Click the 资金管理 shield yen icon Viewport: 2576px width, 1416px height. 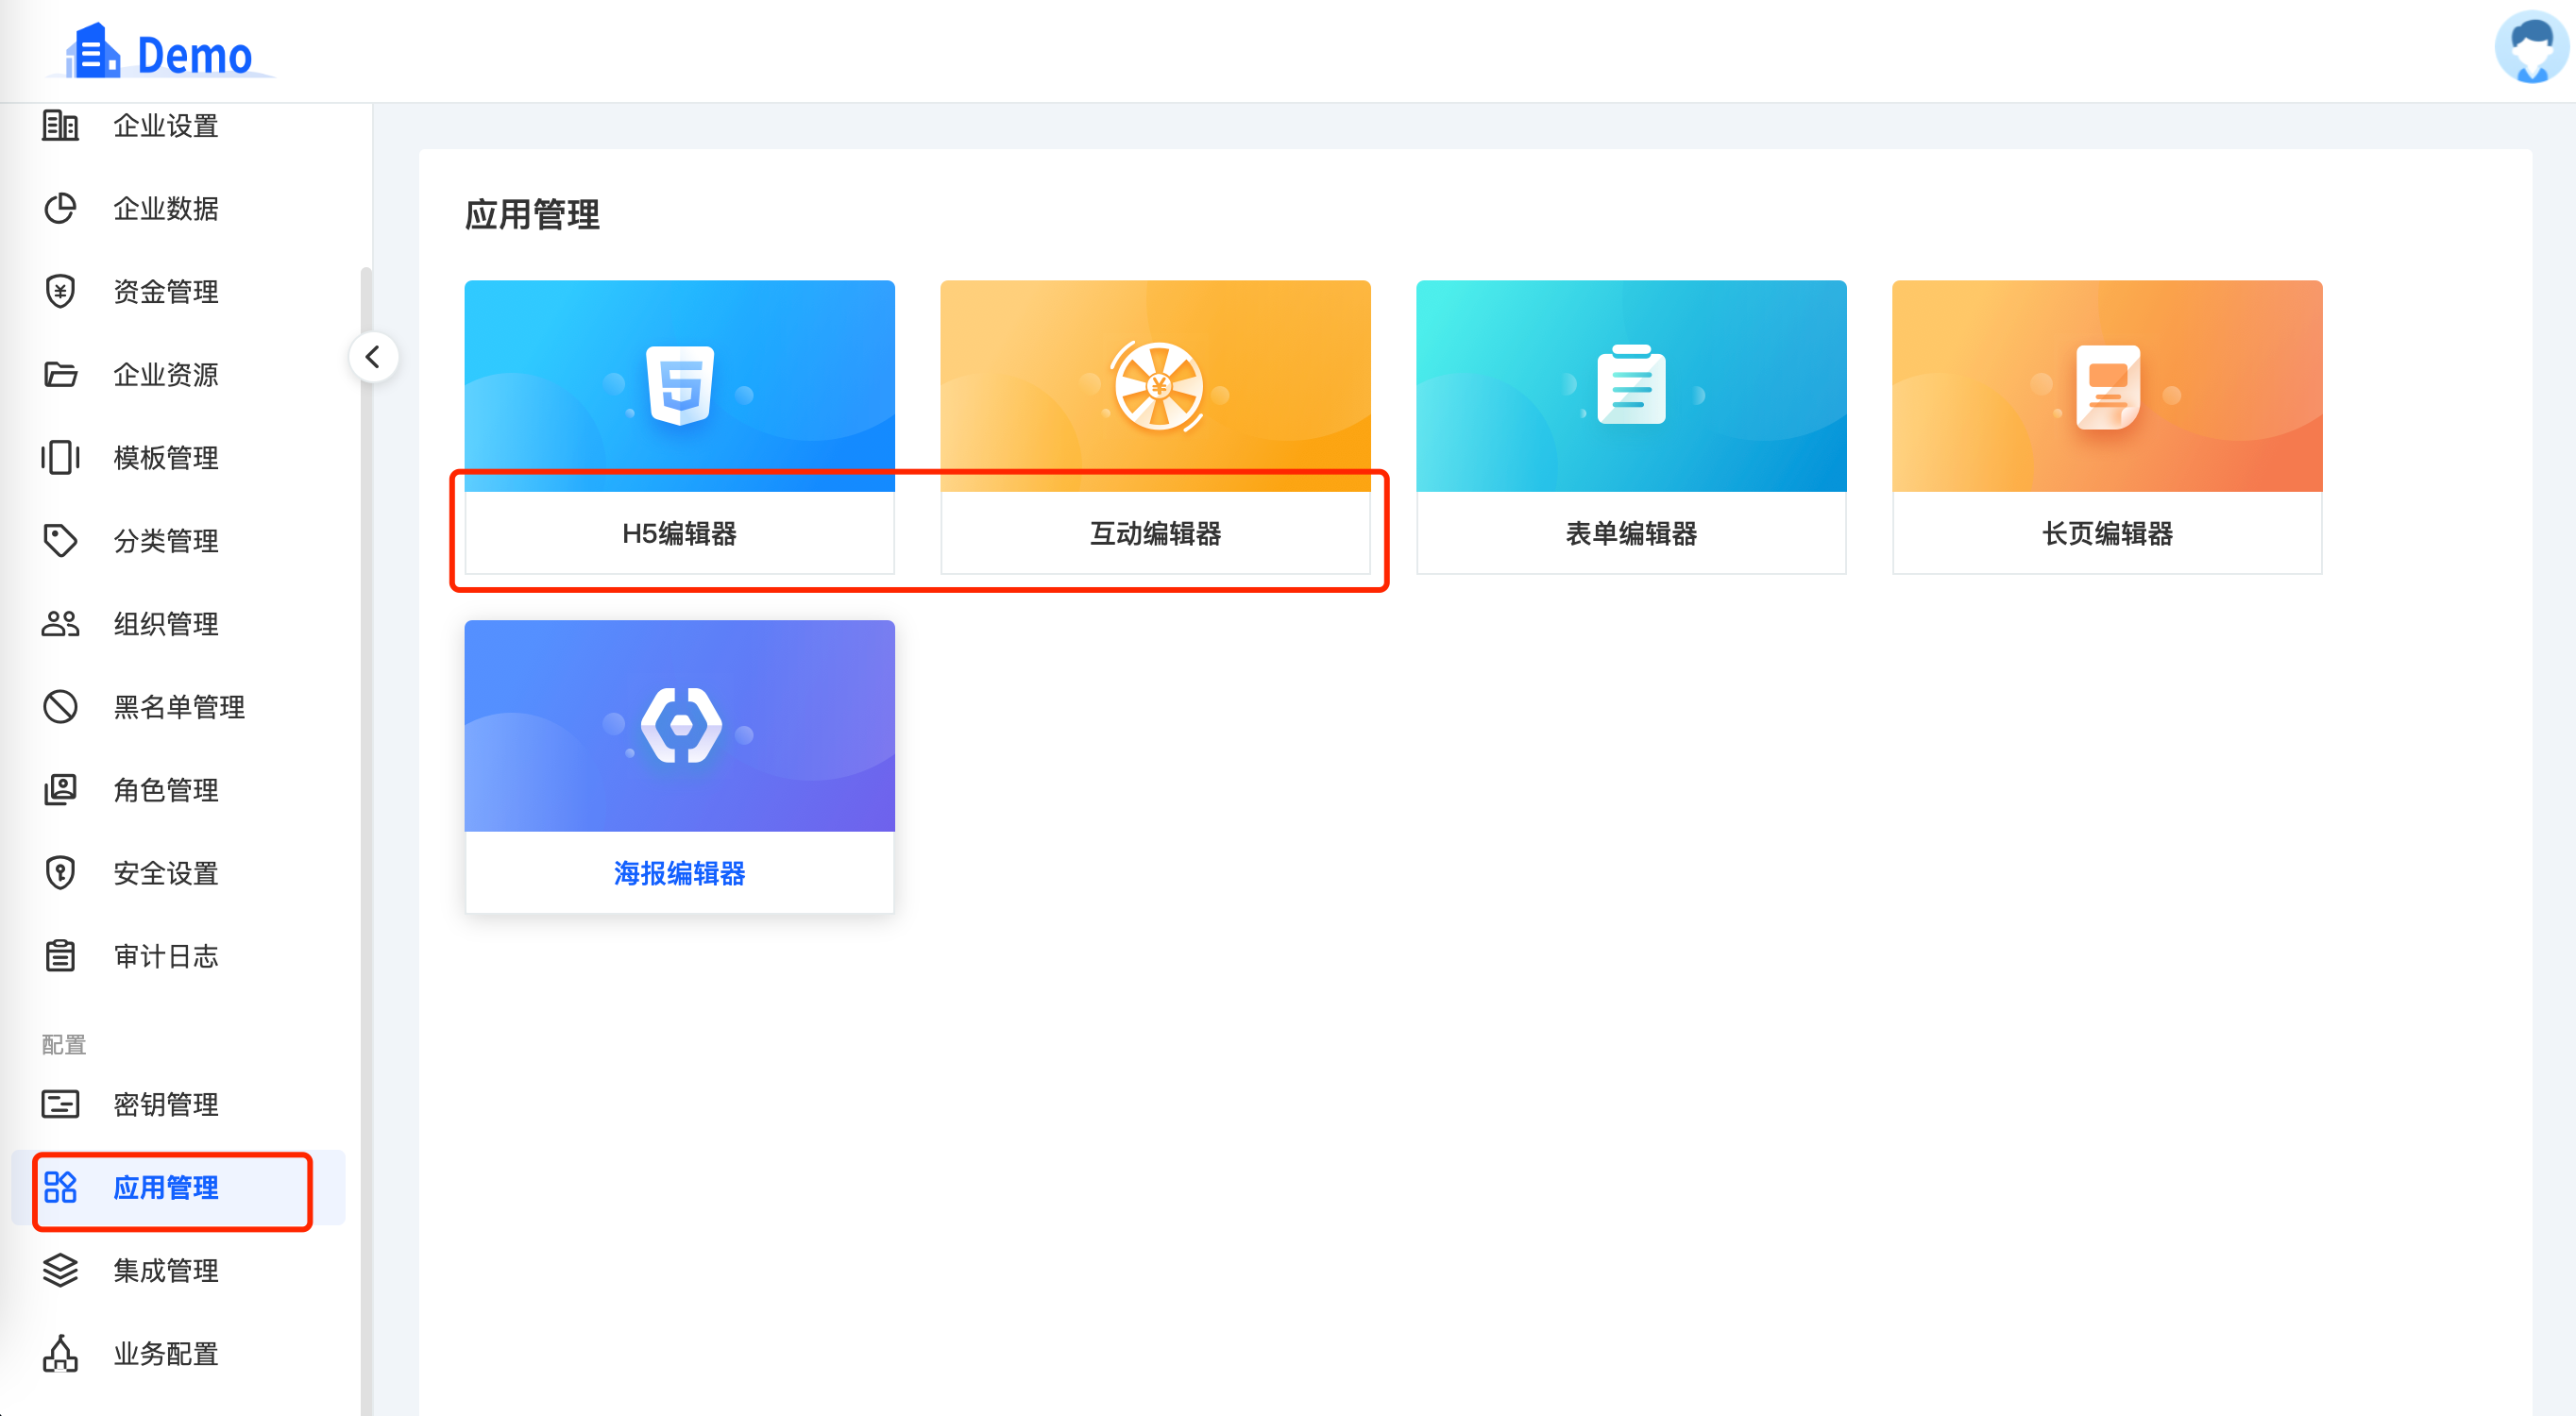(60, 292)
